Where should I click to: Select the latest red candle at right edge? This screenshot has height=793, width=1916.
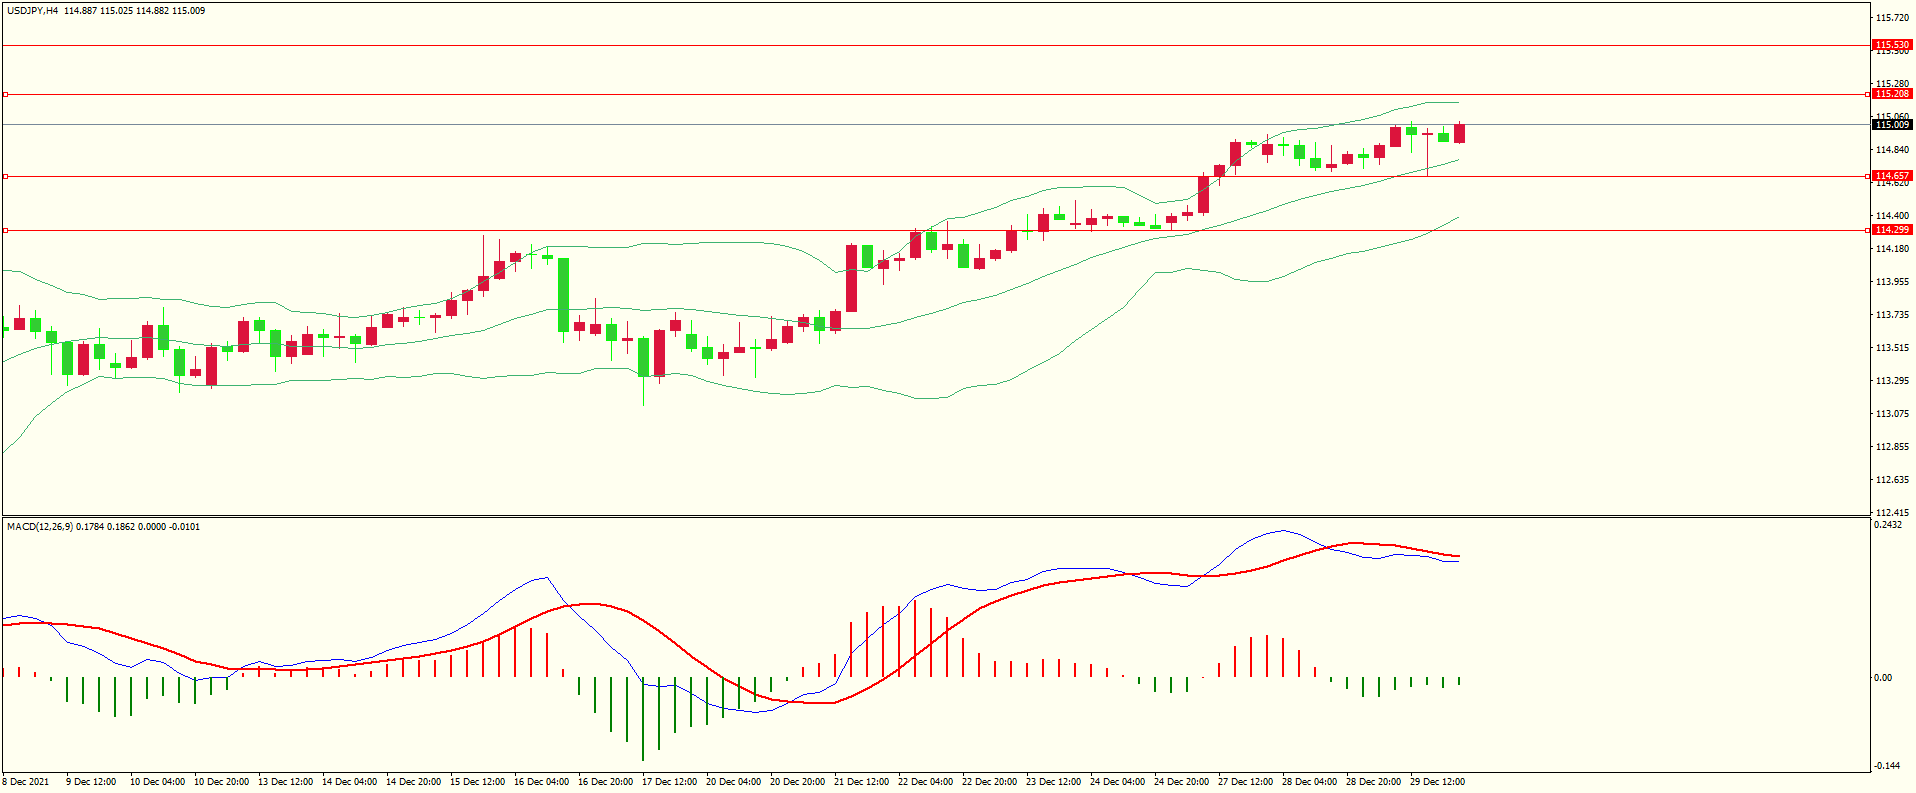1460,133
